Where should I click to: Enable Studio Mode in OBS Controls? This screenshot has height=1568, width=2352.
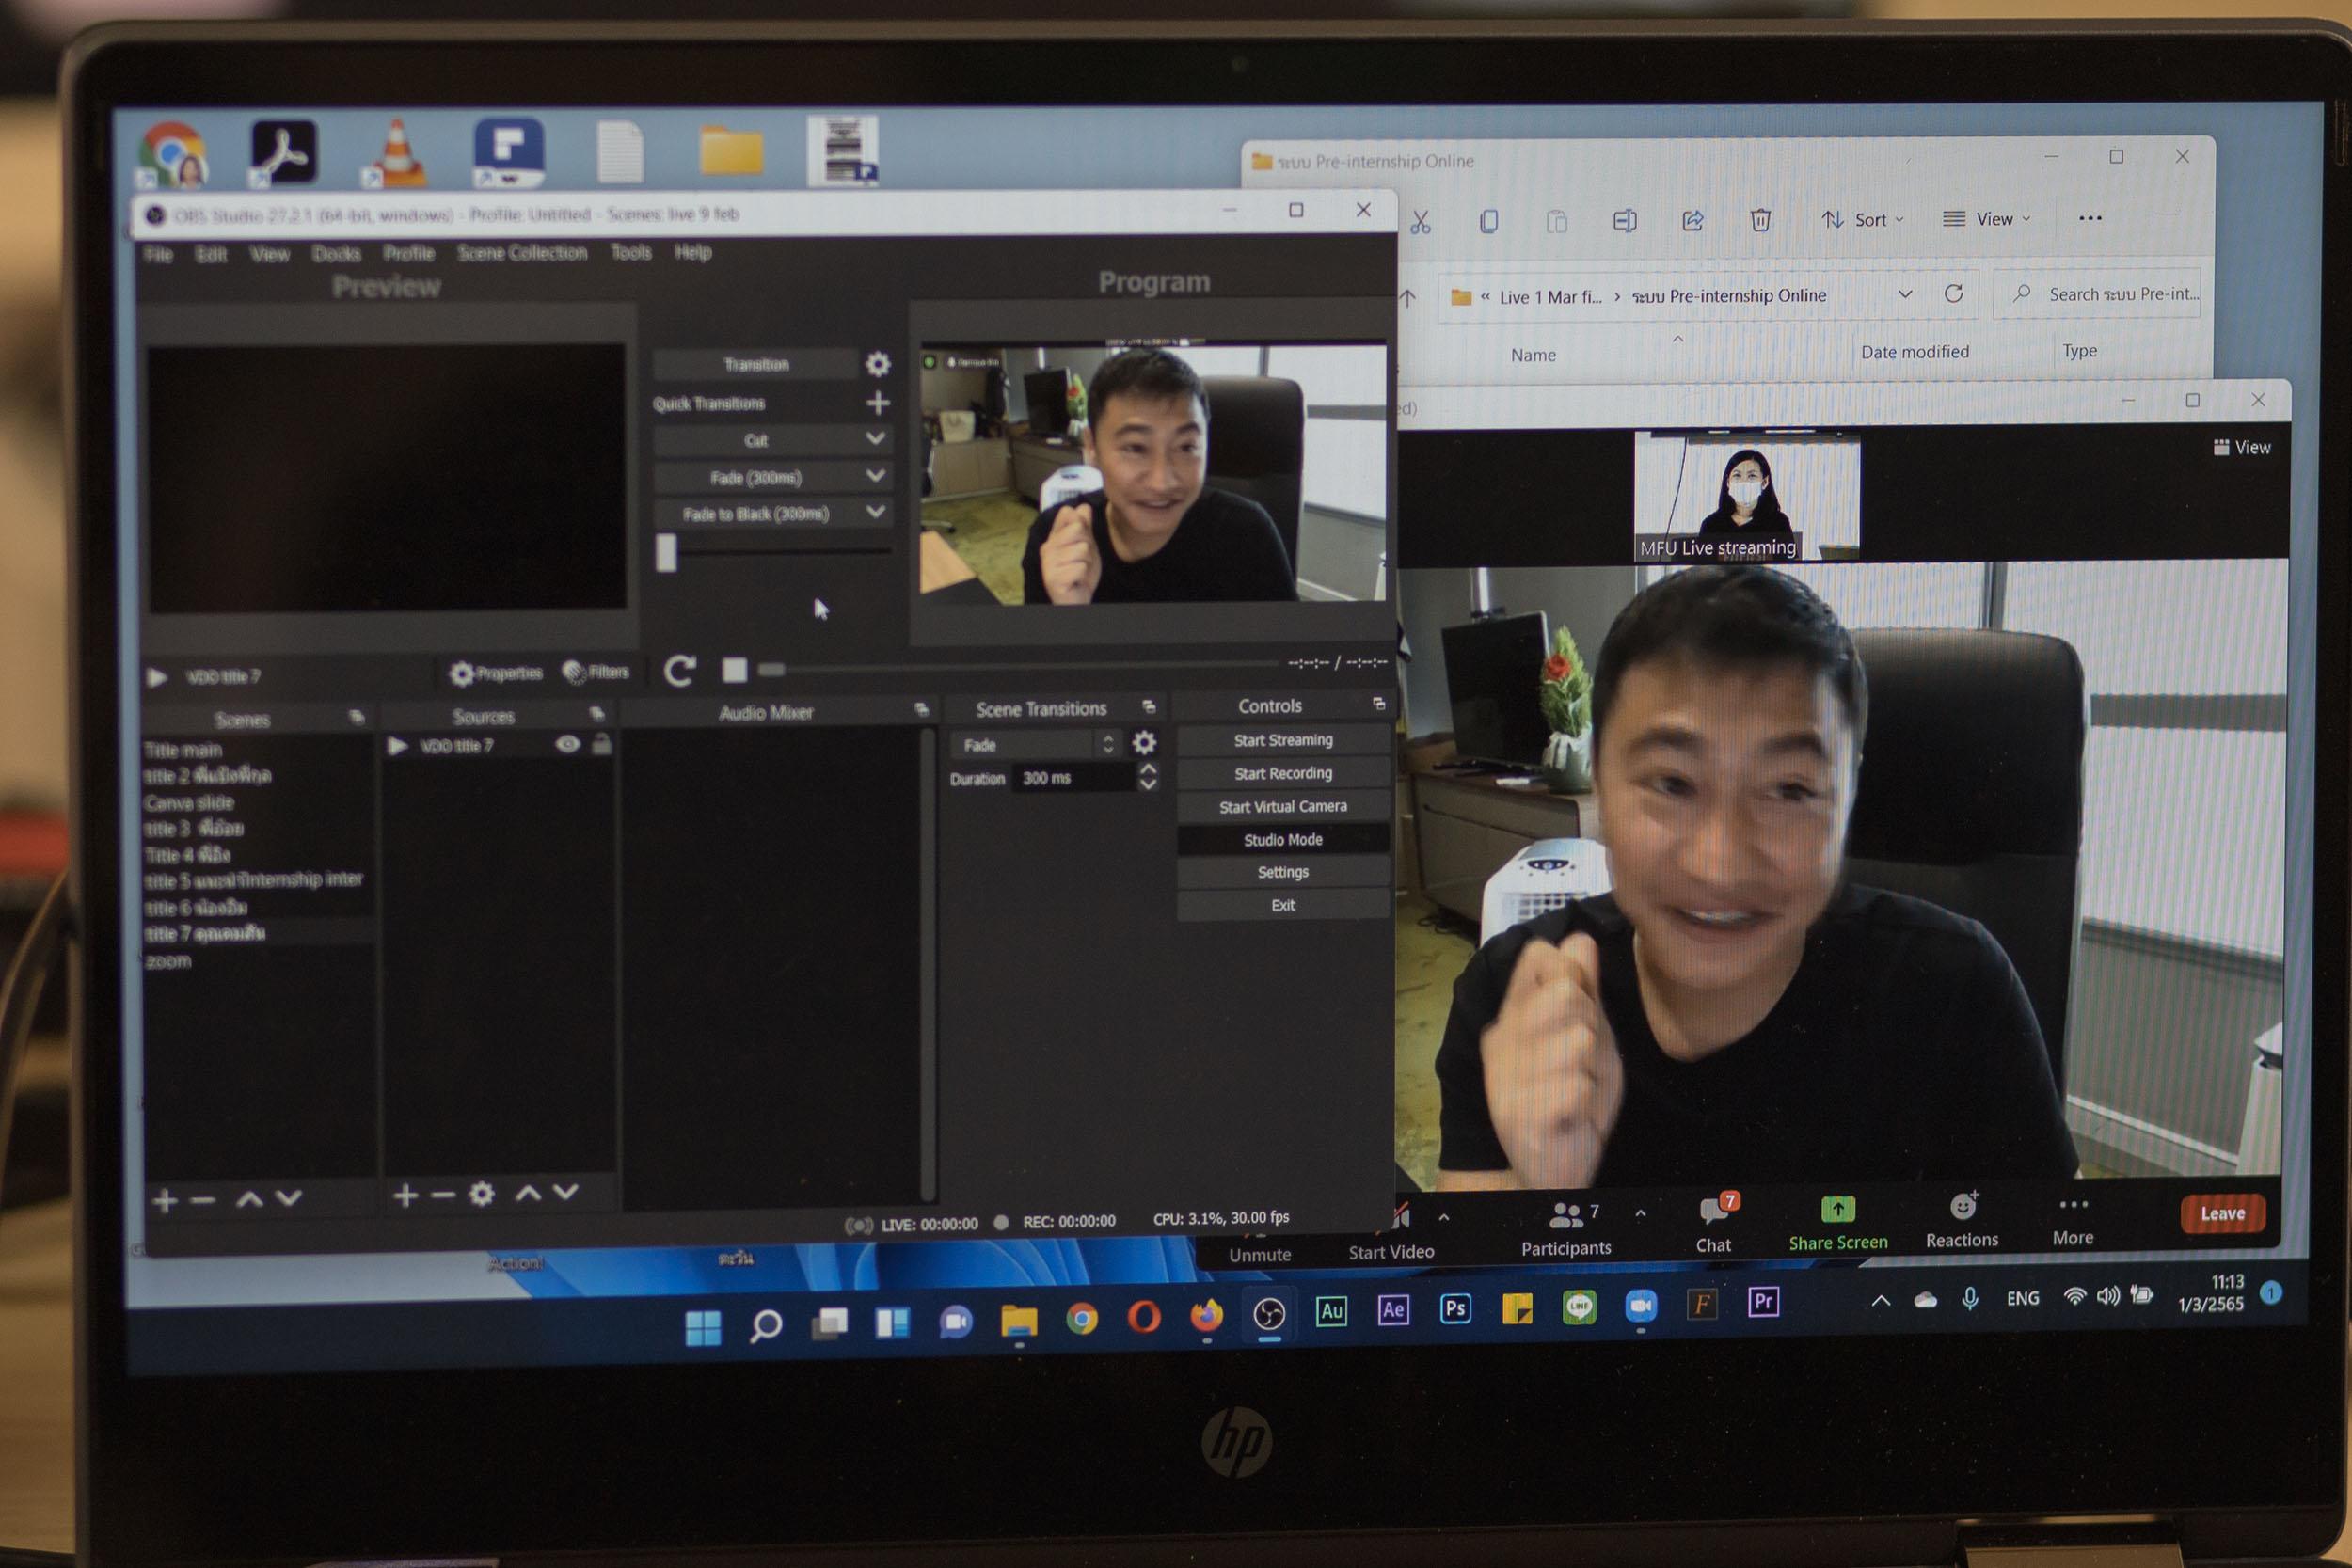[1283, 840]
